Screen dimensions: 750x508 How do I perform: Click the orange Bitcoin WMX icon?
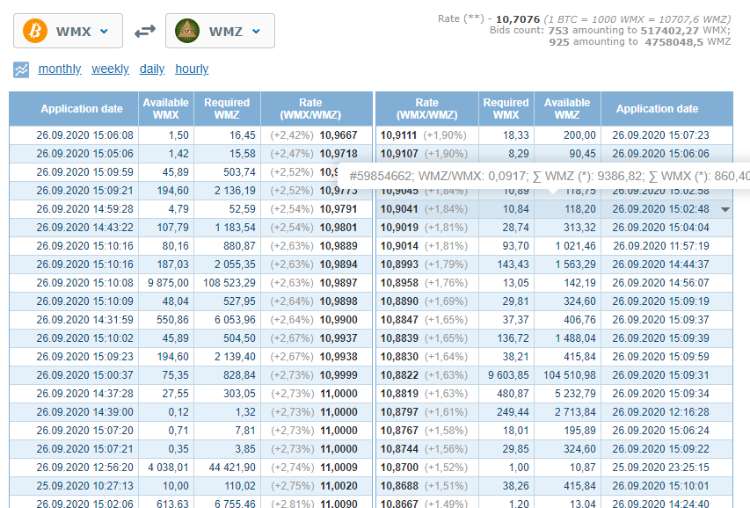[36, 31]
